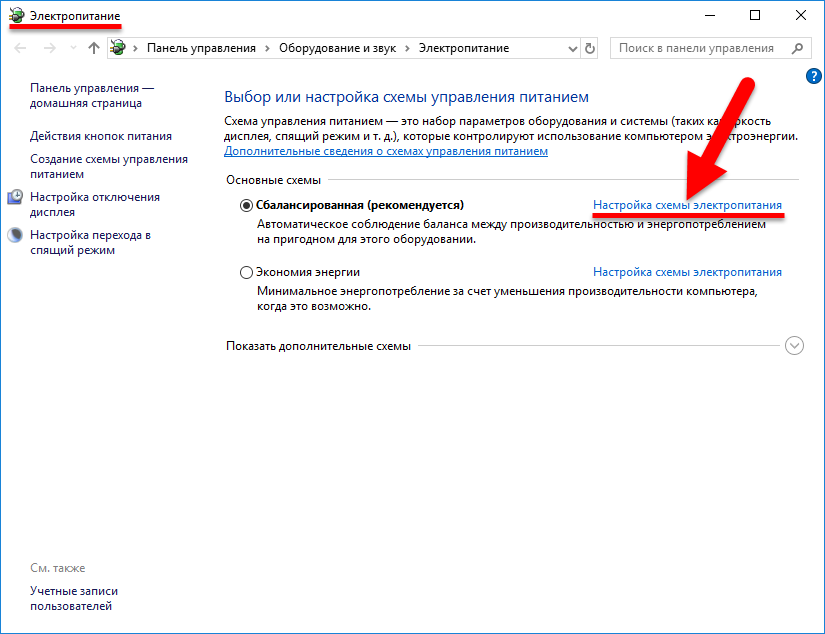The width and height of the screenshot is (825, 634).
Task: Select the Экономия энергии radio button
Action: tap(246, 273)
